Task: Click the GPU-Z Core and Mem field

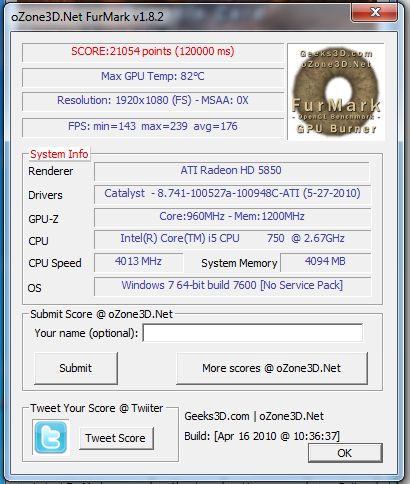Action: point(232,217)
